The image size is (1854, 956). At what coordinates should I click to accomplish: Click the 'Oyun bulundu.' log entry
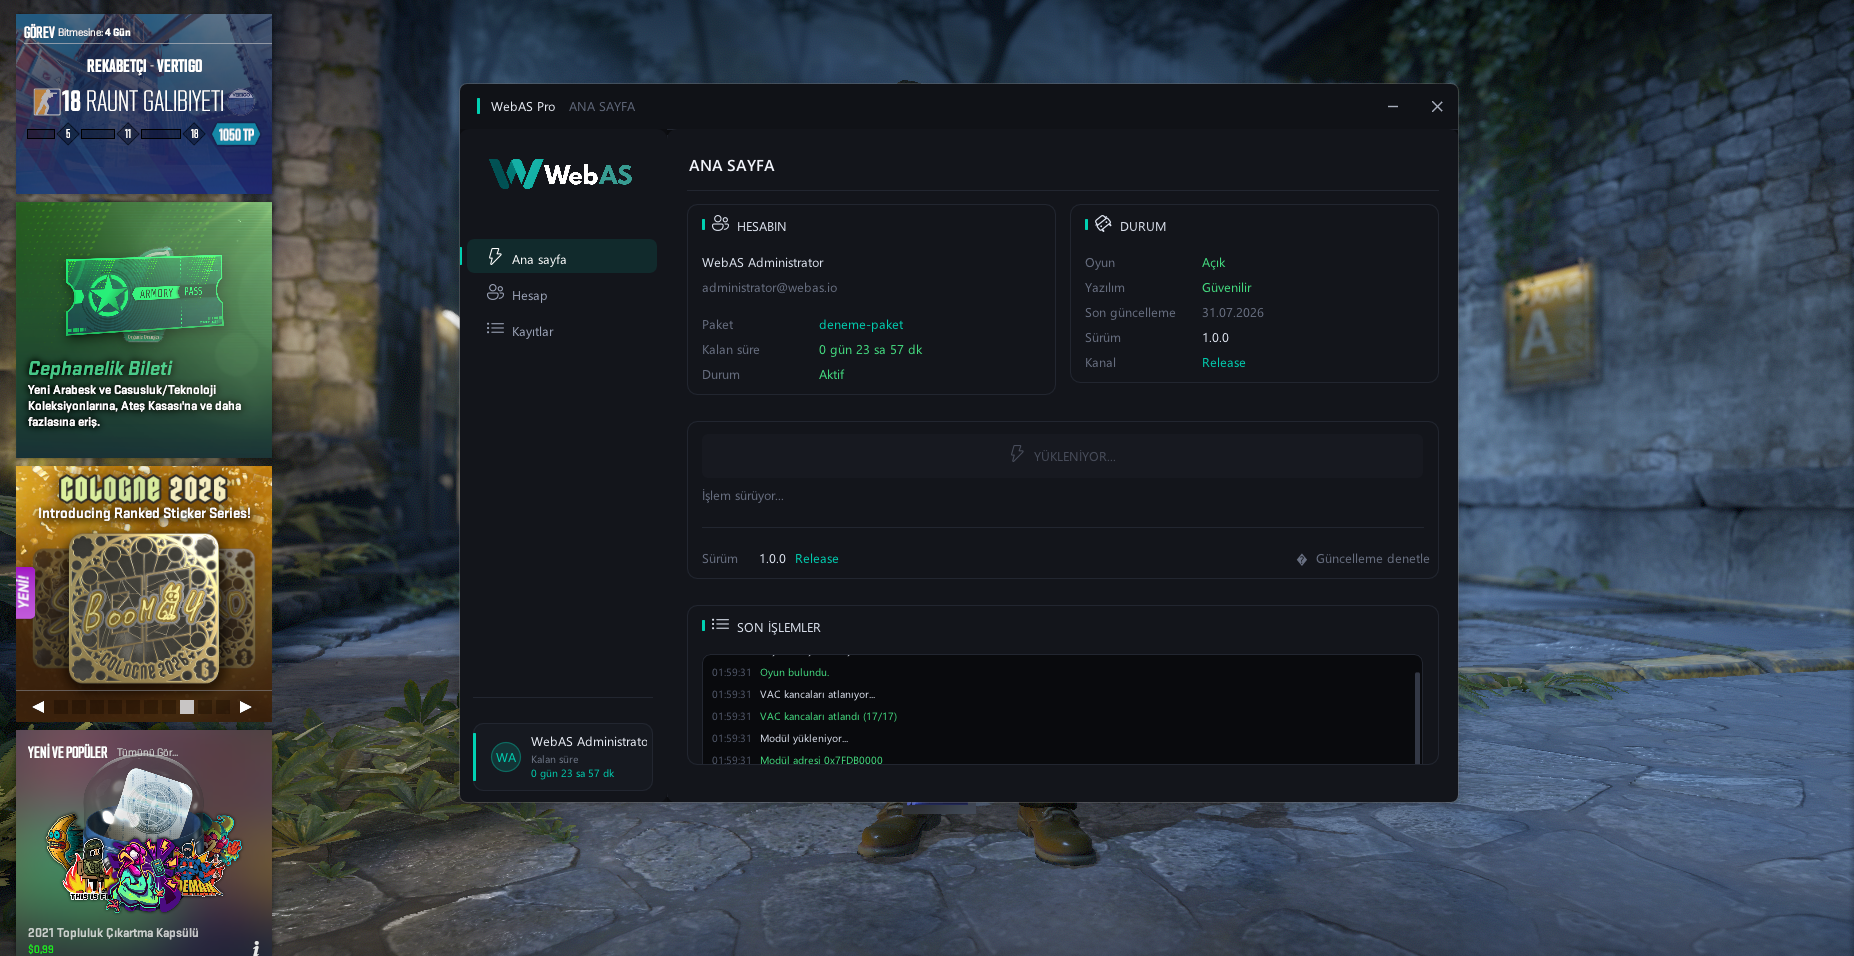coord(794,673)
